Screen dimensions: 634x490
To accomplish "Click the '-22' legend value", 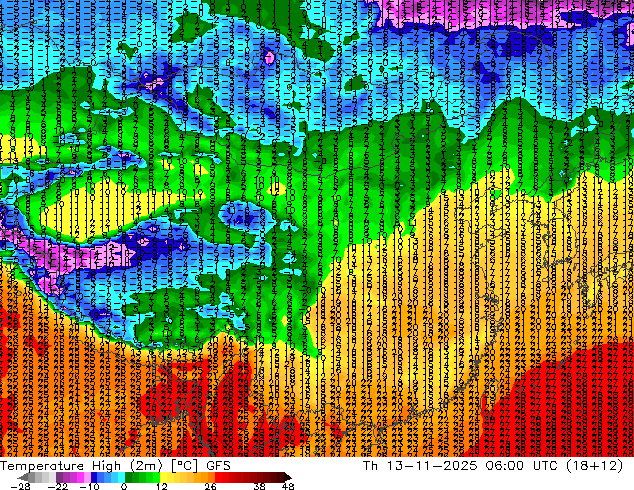I will pos(58,486).
